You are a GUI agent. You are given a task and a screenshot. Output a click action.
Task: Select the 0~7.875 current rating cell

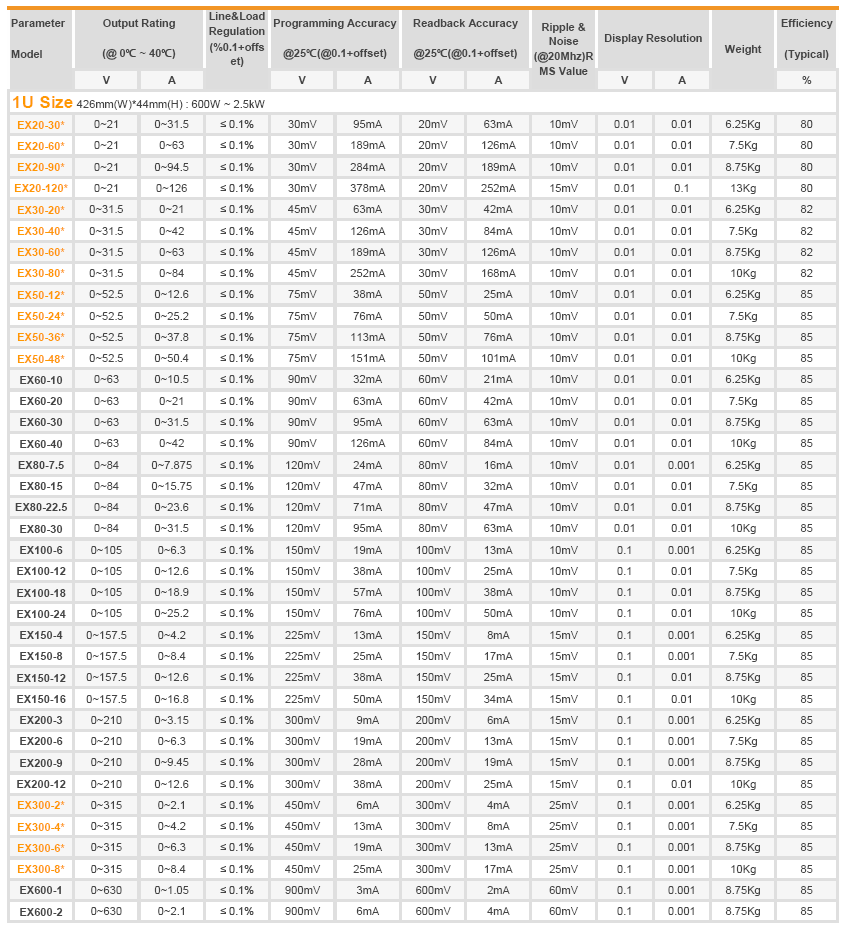172,465
